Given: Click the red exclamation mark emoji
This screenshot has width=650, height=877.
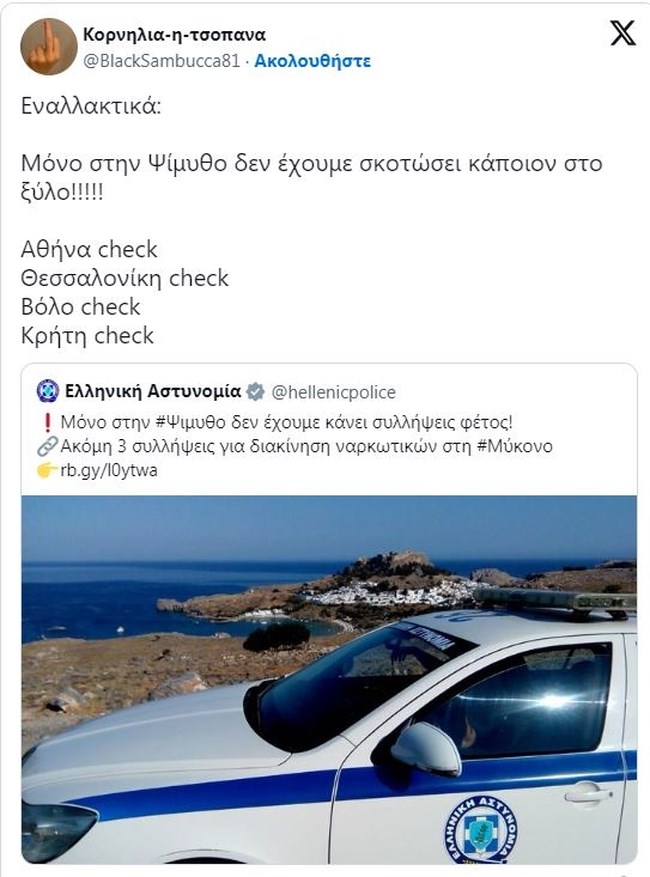Looking at the screenshot, I should 47,423.
